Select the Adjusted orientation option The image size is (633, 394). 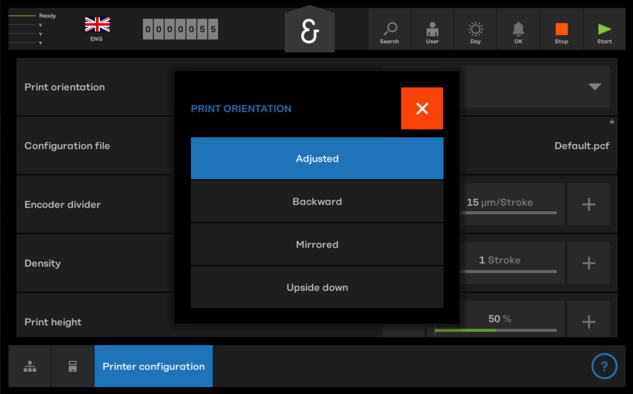click(317, 158)
